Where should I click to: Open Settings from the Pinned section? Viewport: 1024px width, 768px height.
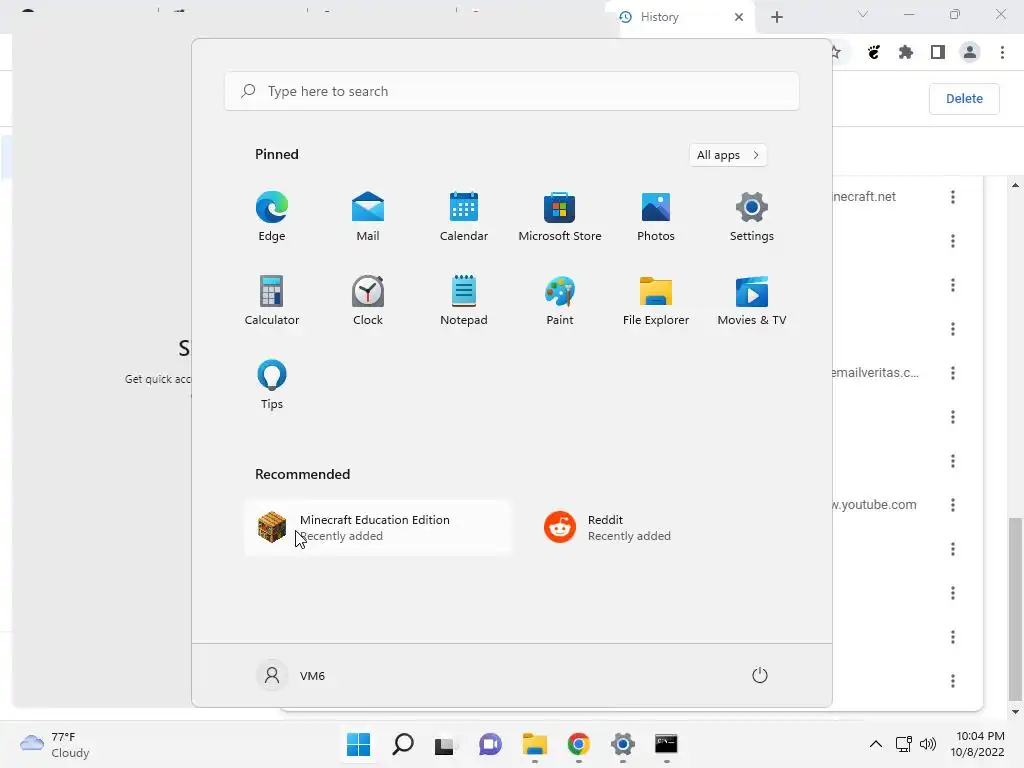(752, 217)
